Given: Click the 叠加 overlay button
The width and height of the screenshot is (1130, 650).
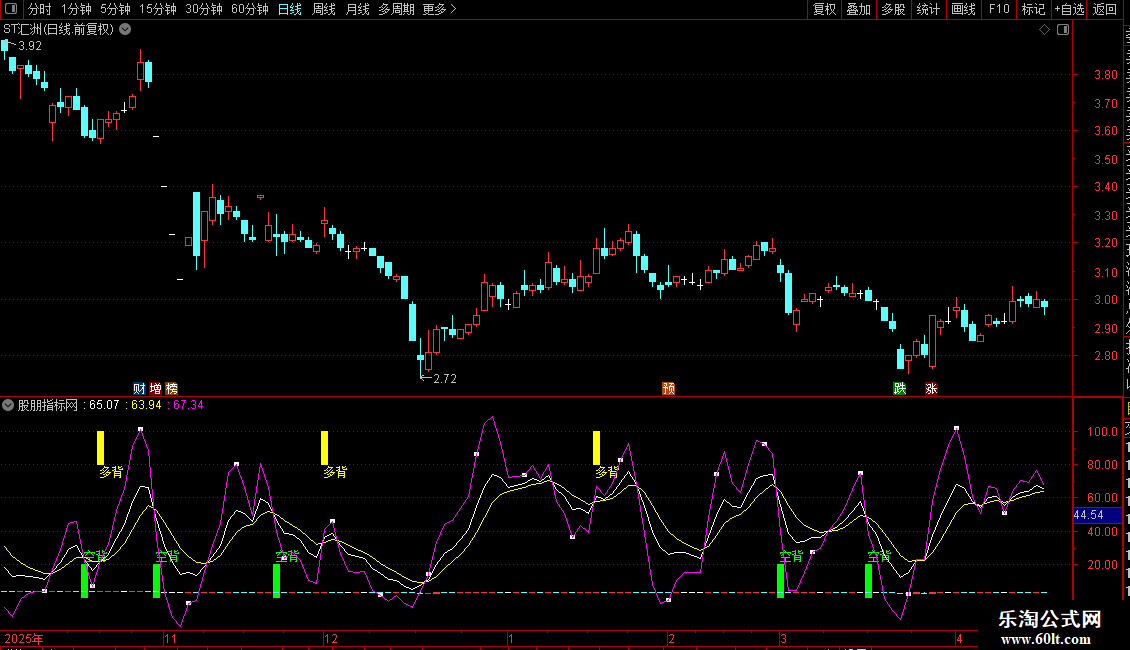Looking at the screenshot, I should (x=858, y=9).
